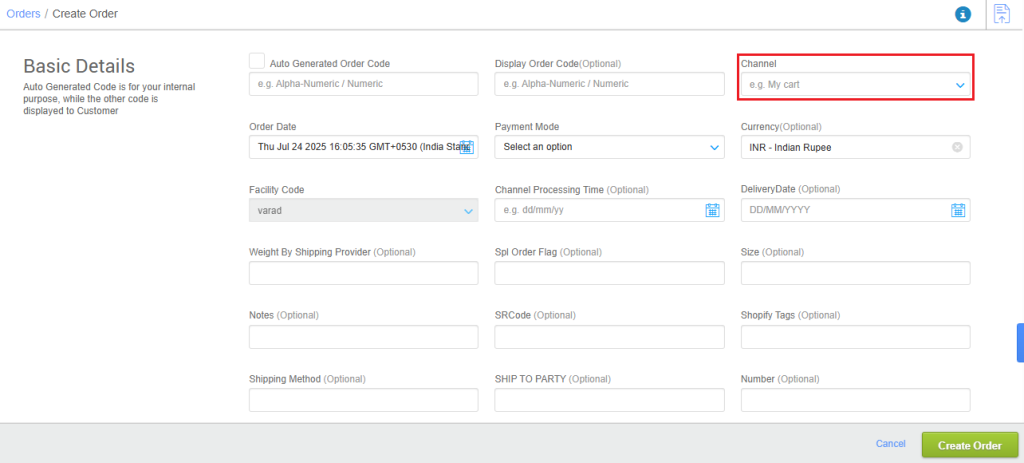Screen dimensions: 1024x463
Task: Click into the Order Date field
Action: point(364,147)
